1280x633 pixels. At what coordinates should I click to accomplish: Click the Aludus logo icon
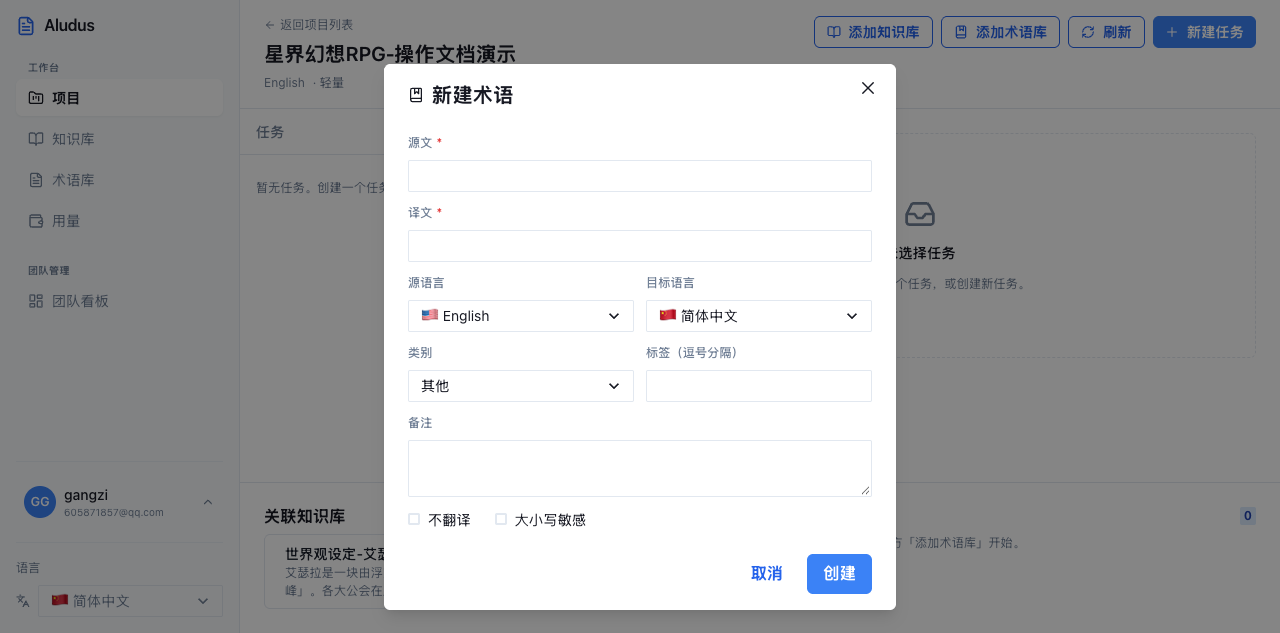click(26, 26)
